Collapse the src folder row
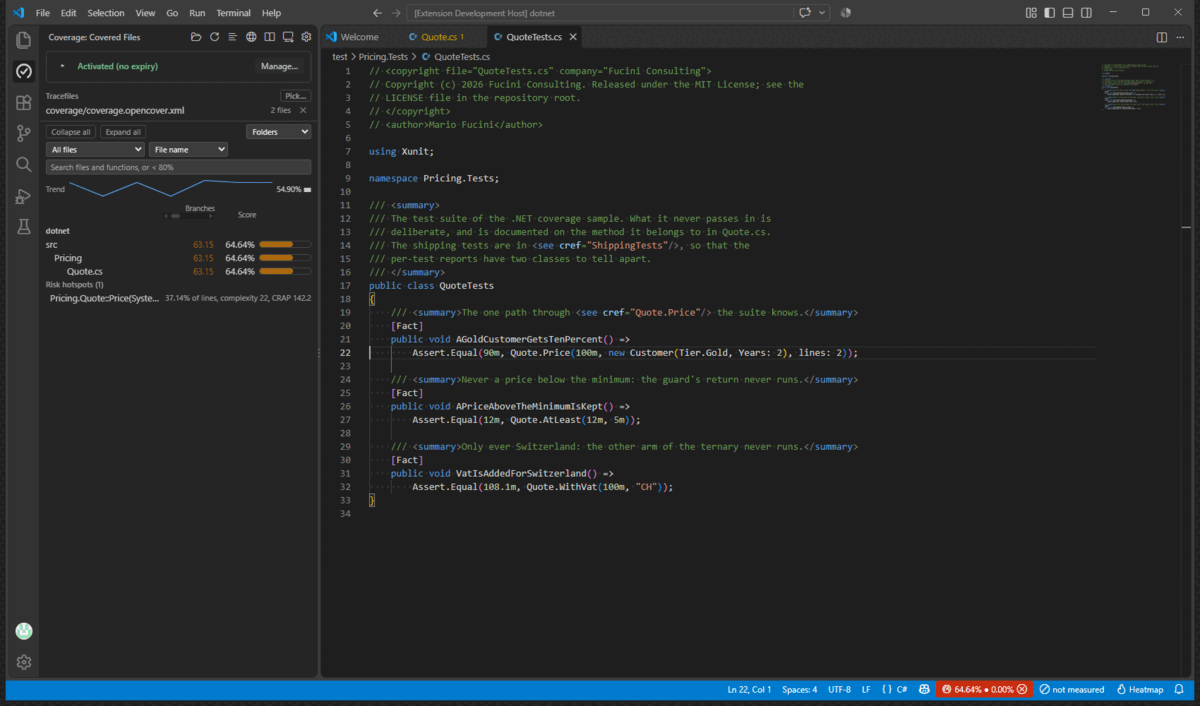The height and width of the screenshot is (706, 1200). pyautogui.click(x=178, y=244)
